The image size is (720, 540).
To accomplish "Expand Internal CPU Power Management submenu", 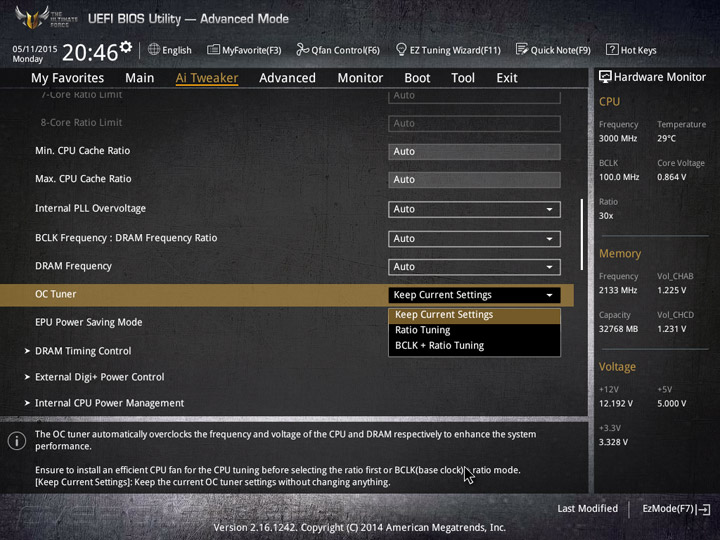I will 109,403.
